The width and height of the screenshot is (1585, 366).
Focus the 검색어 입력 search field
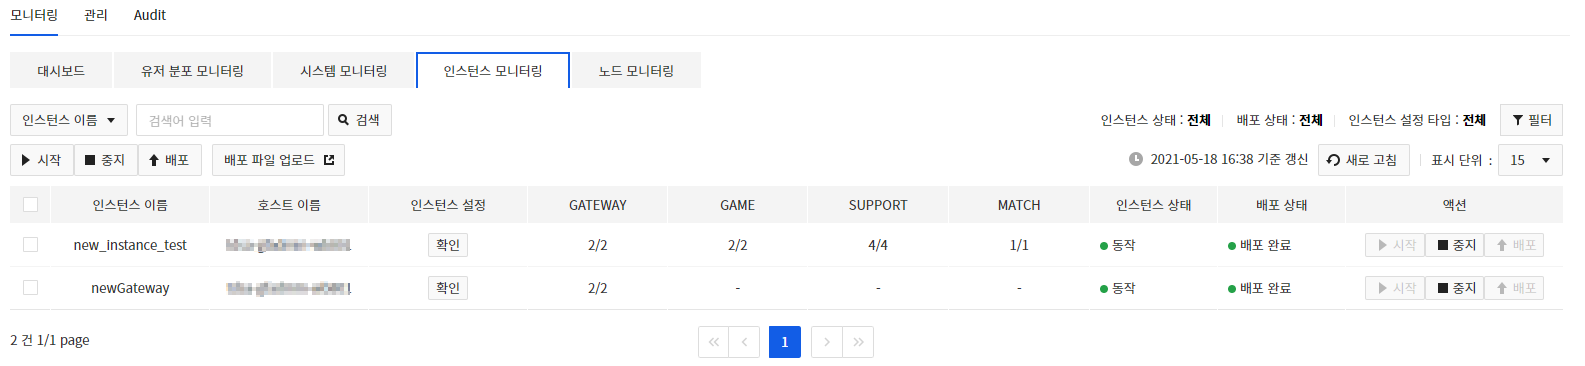(x=230, y=120)
